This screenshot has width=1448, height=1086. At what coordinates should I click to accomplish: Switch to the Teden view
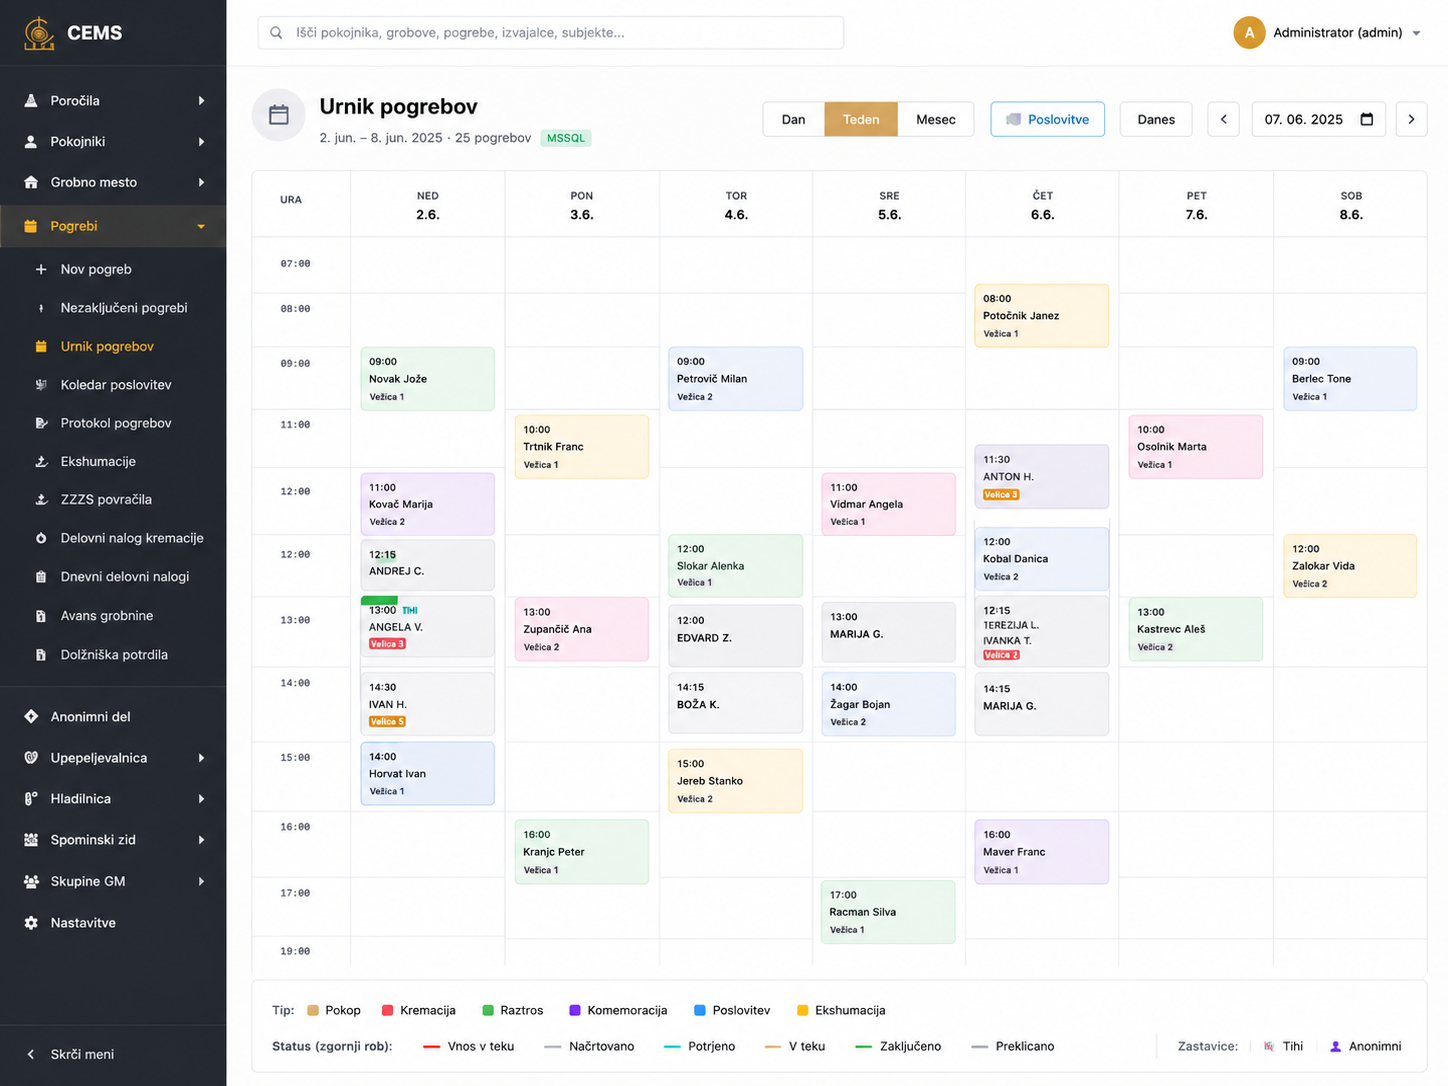pyautogui.click(x=861, y=119)
